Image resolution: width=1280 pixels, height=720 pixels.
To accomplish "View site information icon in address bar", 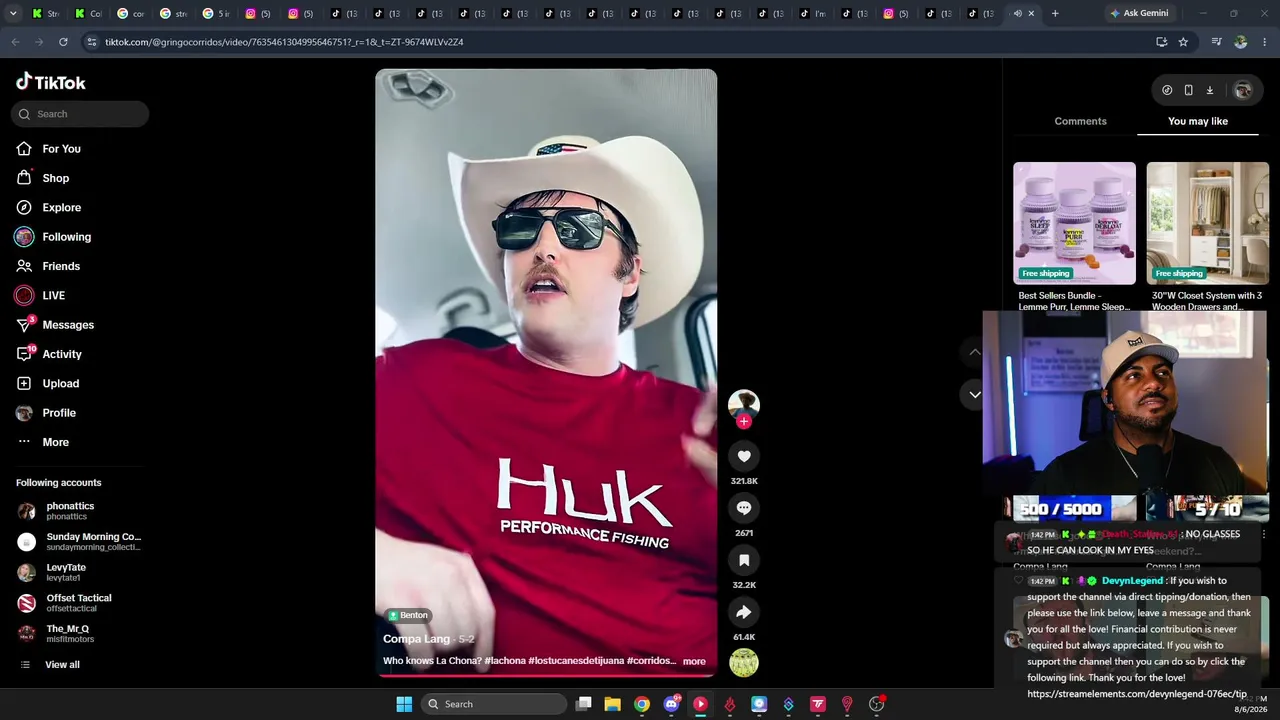I will point(91,42).
